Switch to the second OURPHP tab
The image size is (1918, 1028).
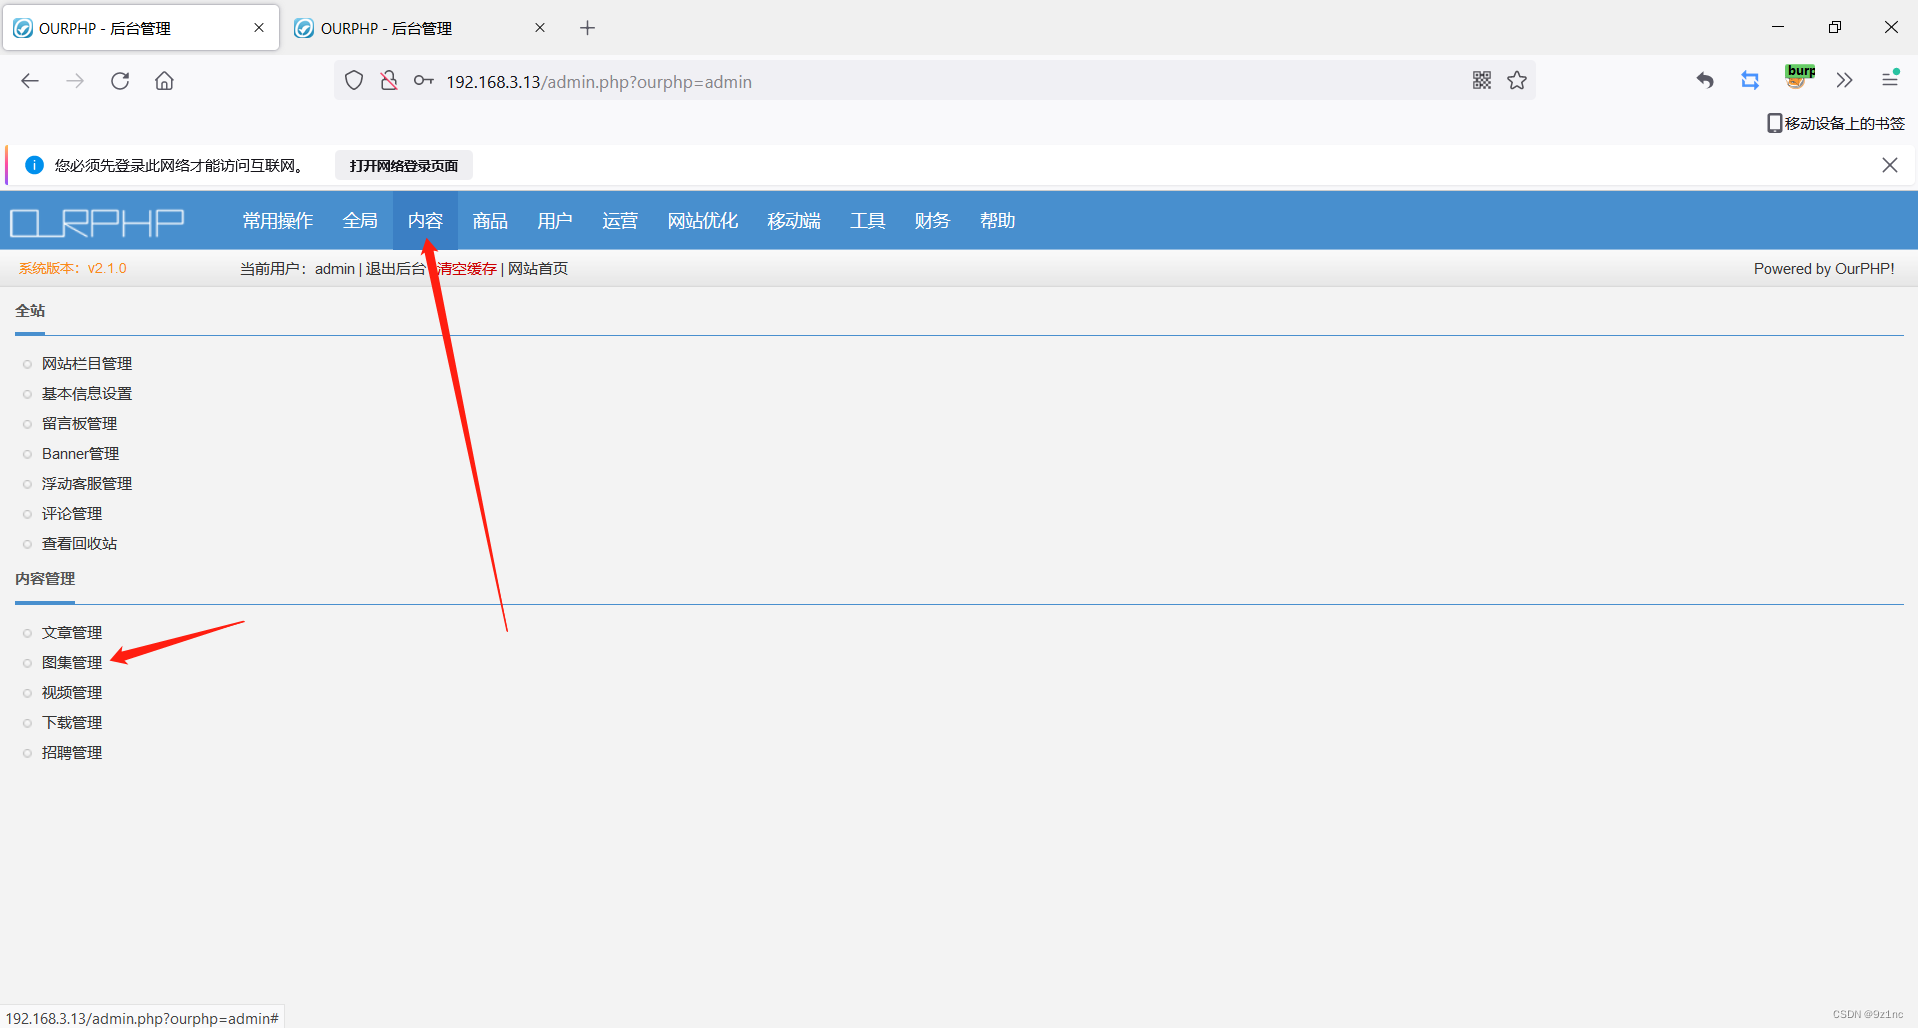[x=421, y=28]
